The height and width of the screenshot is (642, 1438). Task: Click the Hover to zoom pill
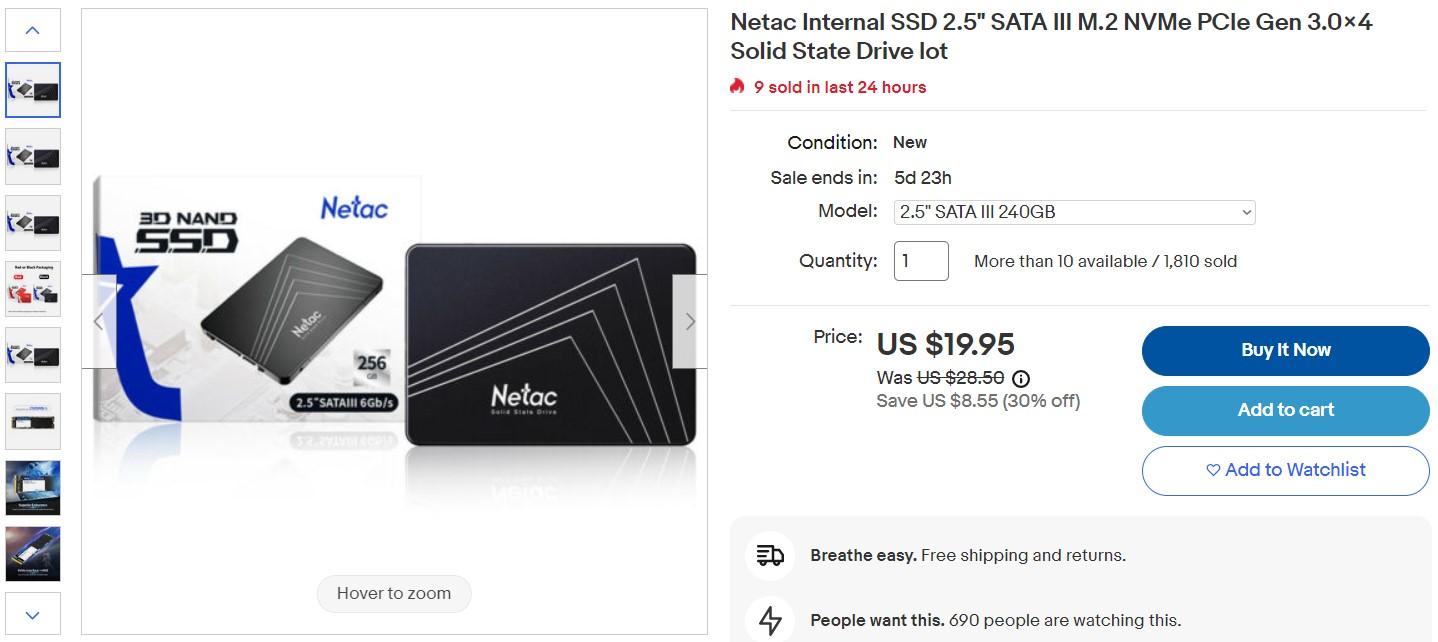click(x=393, y=593)
